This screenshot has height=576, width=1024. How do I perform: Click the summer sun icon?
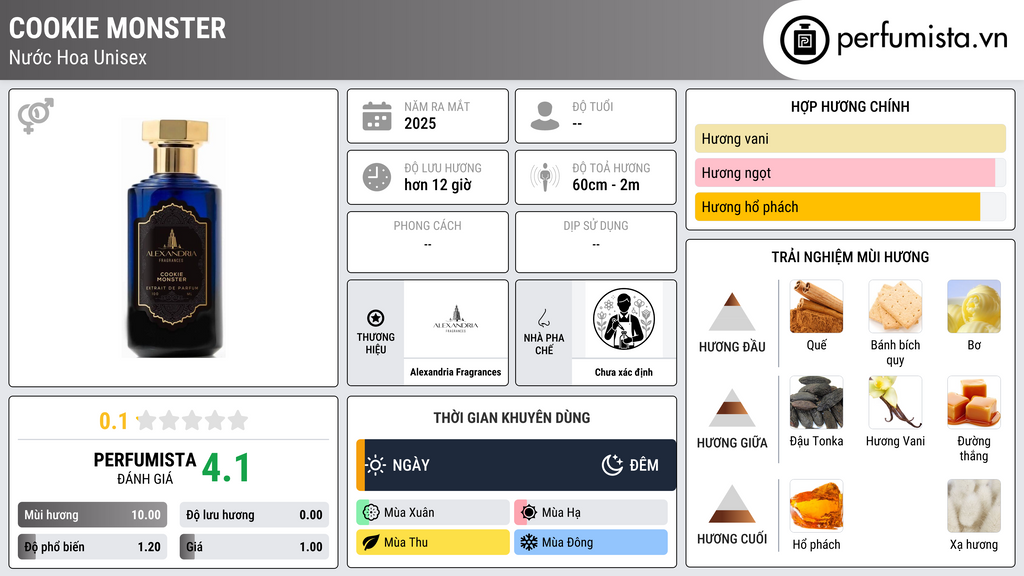(x=529, y=513)
